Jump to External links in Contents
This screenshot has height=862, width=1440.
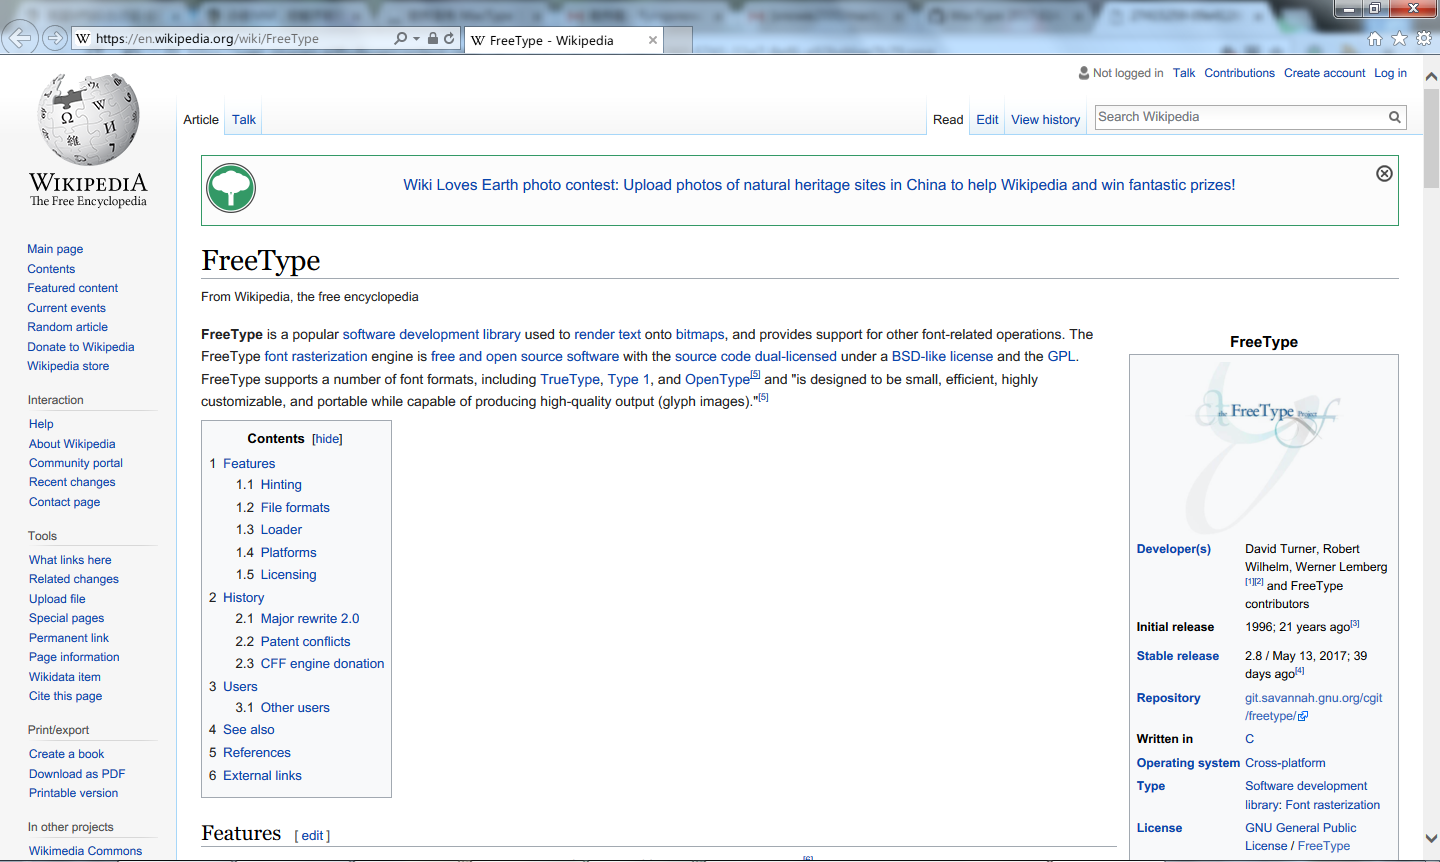262,776
